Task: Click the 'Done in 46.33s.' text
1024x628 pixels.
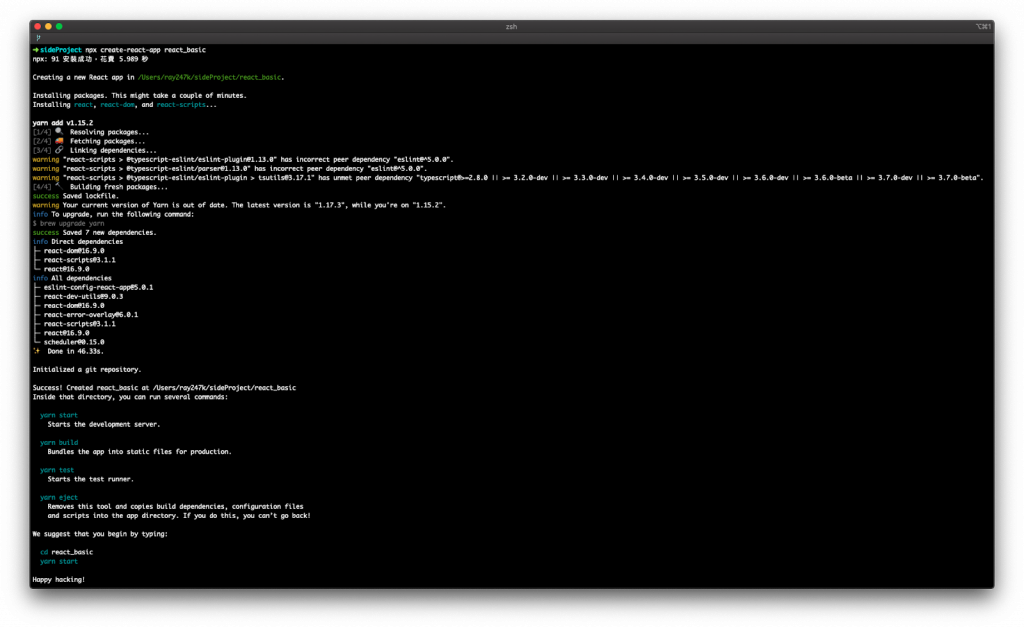Action: 76,351
